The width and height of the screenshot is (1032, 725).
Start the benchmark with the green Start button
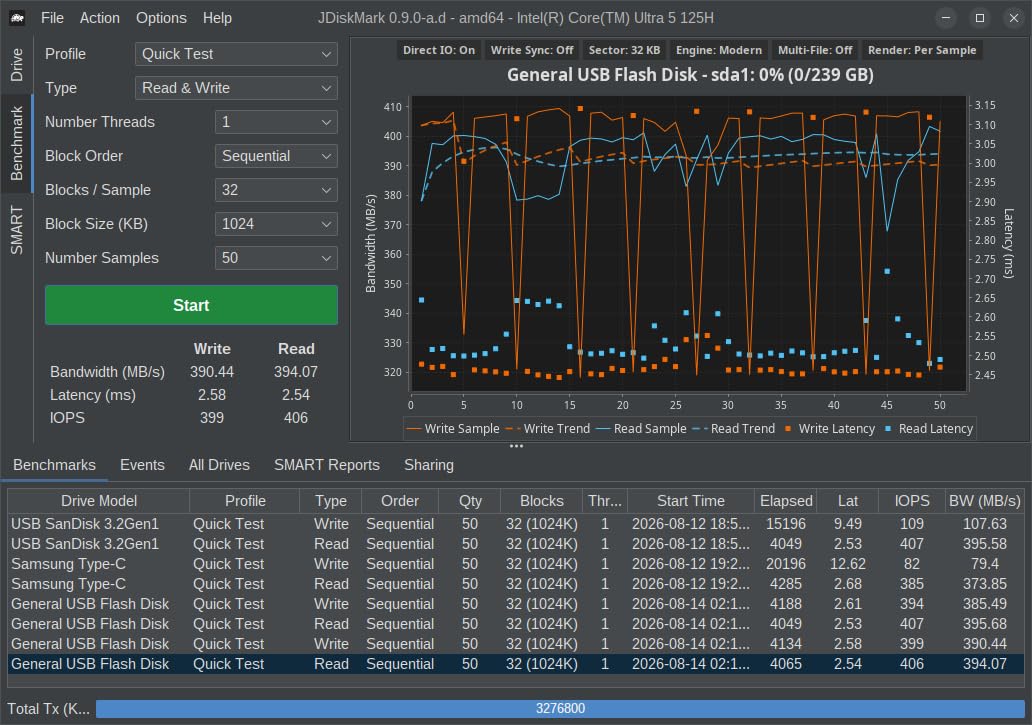[192, 305]
